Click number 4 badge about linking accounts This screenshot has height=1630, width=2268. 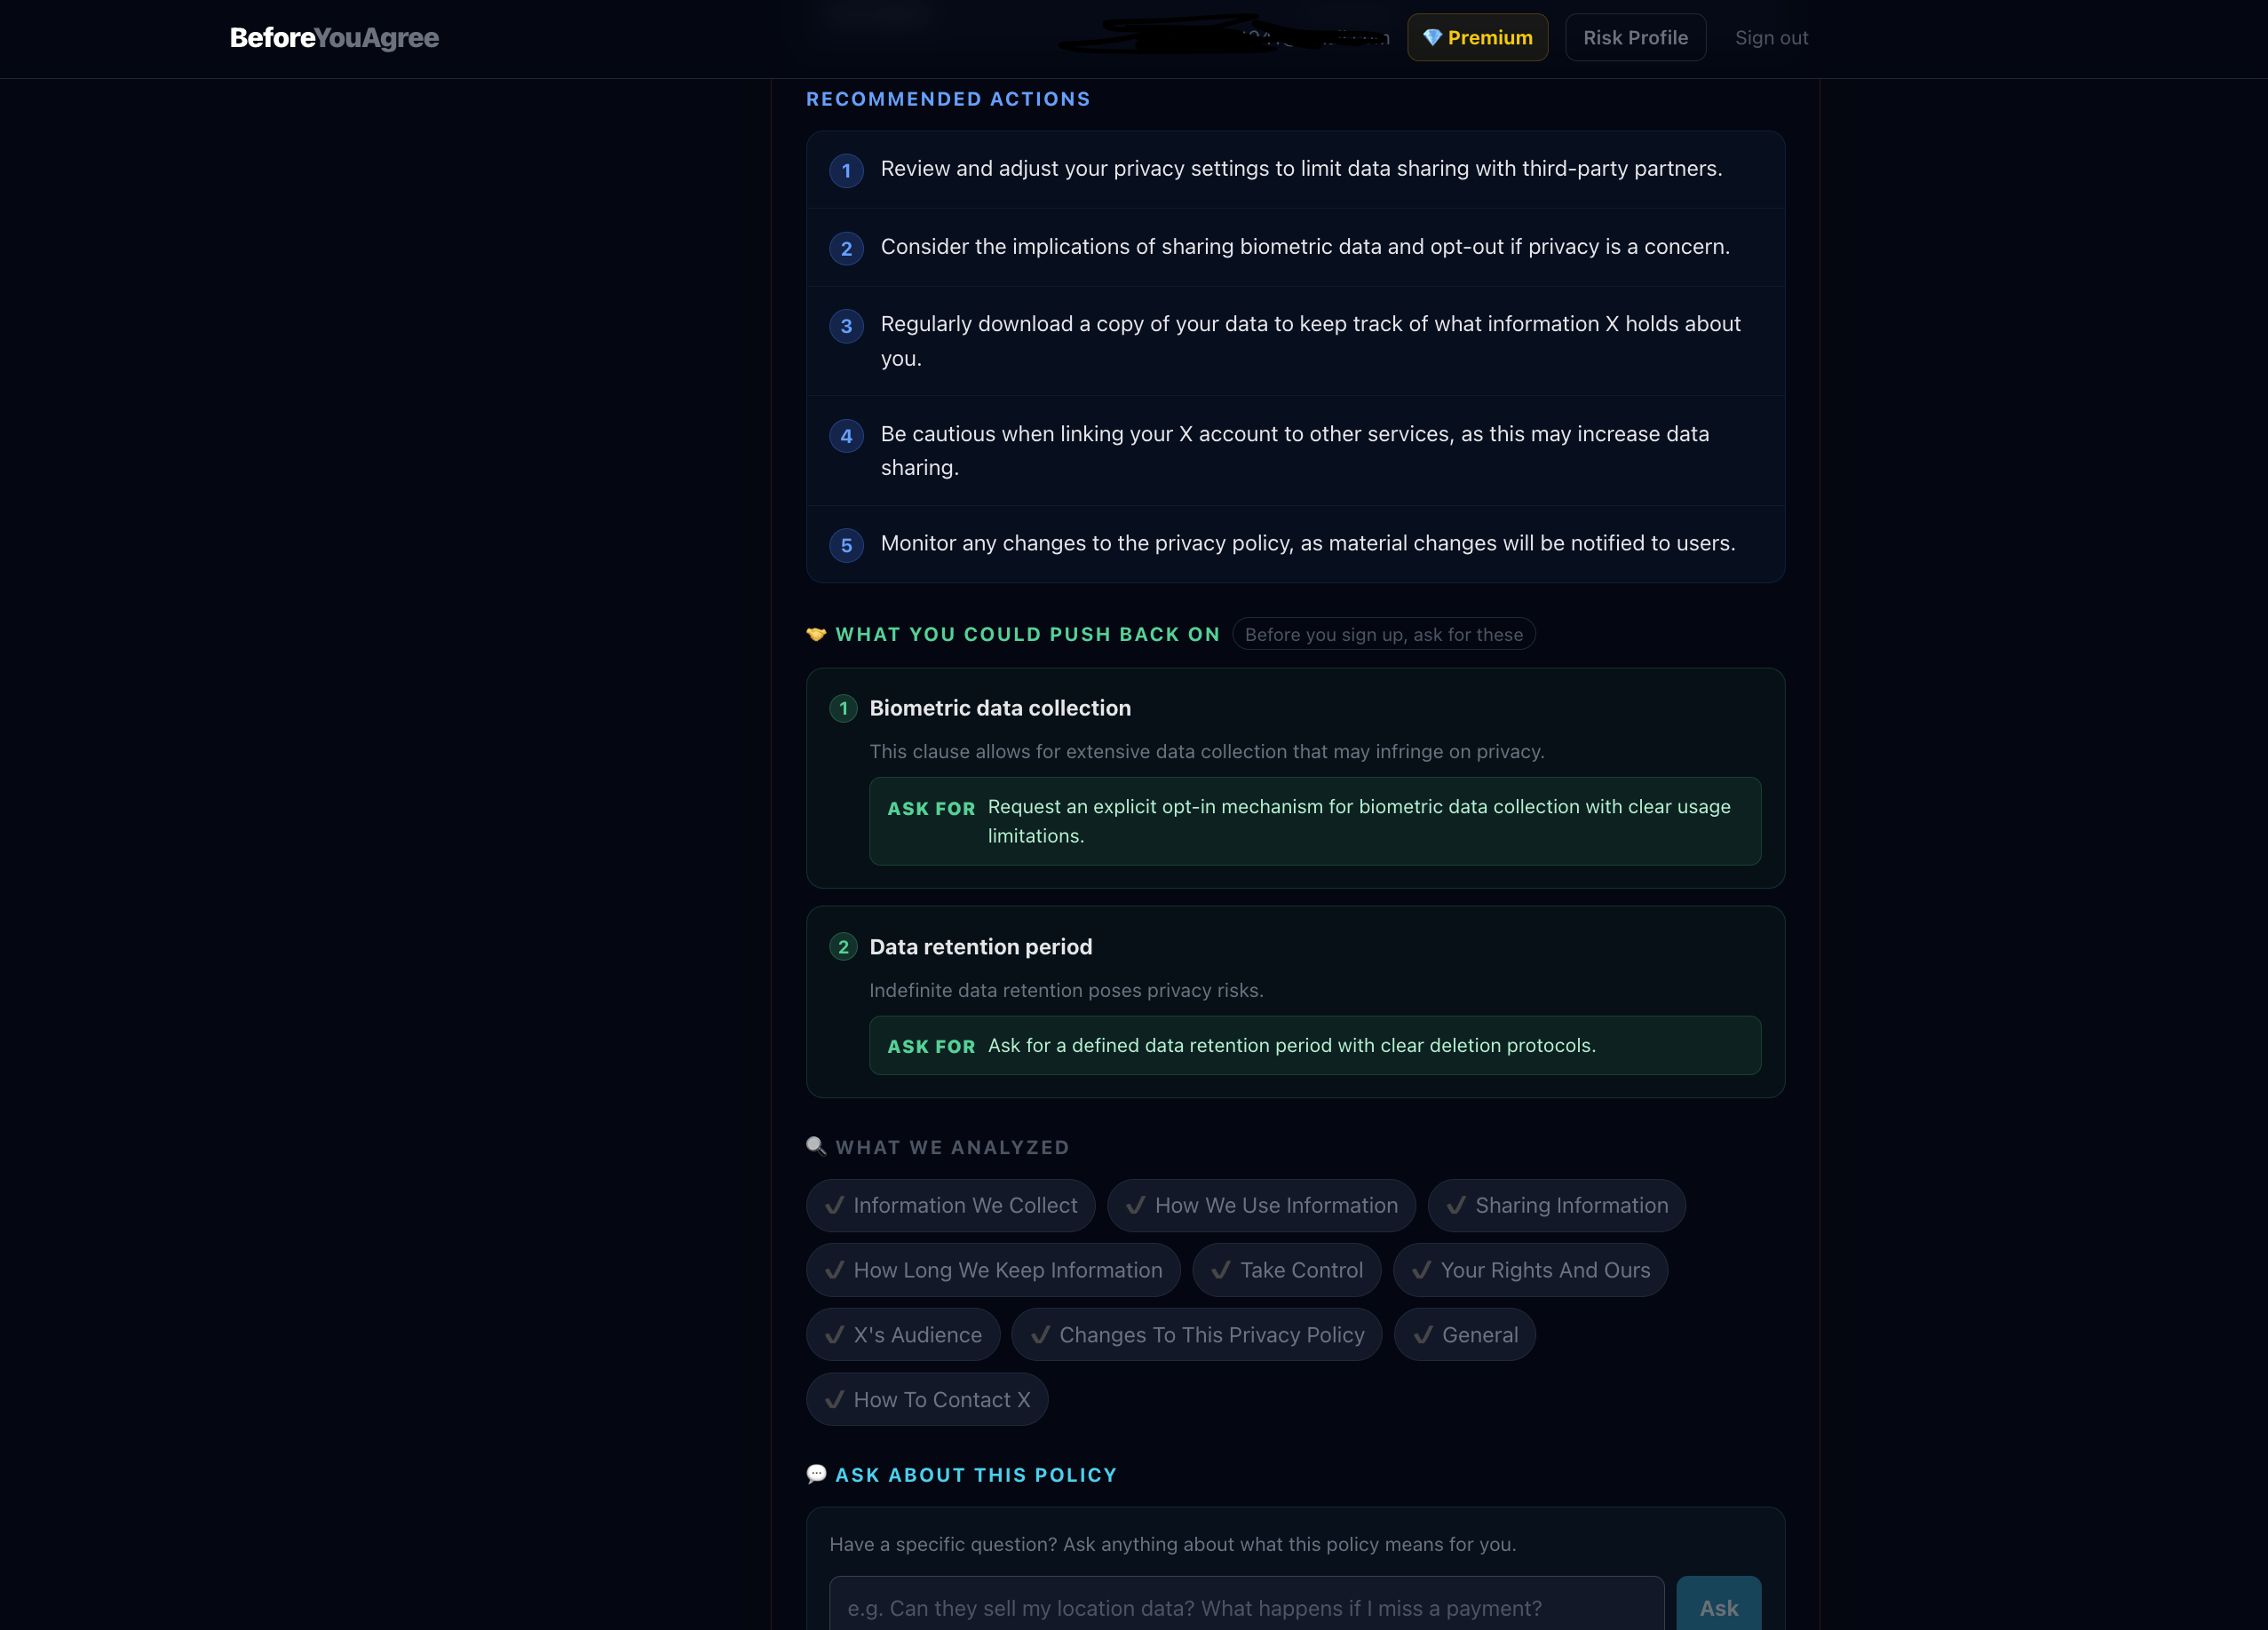tap(846, 436)
